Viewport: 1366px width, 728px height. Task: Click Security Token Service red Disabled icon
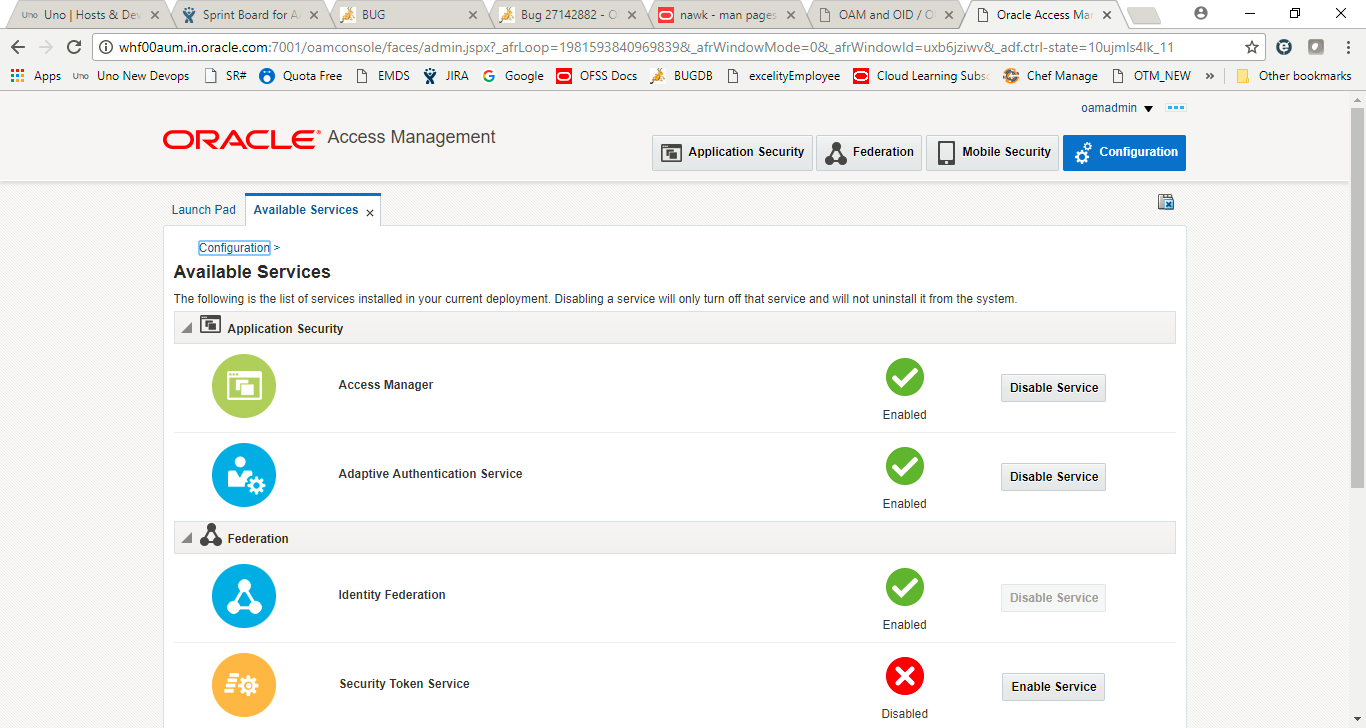[905, 677]
